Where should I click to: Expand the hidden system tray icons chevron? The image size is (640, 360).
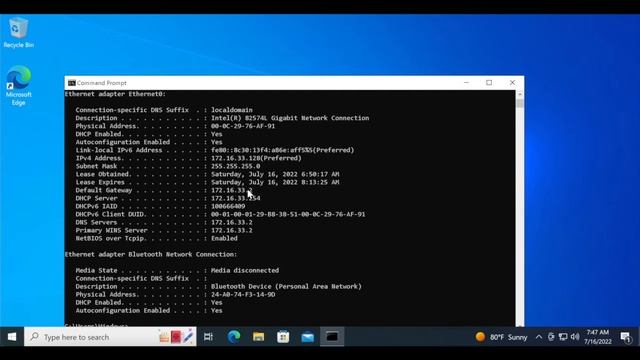point(539,337)
